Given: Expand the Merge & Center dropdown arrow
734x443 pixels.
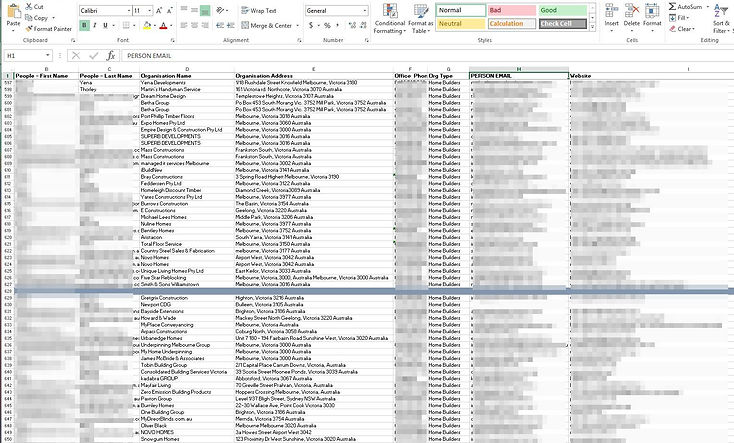Looking at the screenshot, I should click(x=298, y=25).
